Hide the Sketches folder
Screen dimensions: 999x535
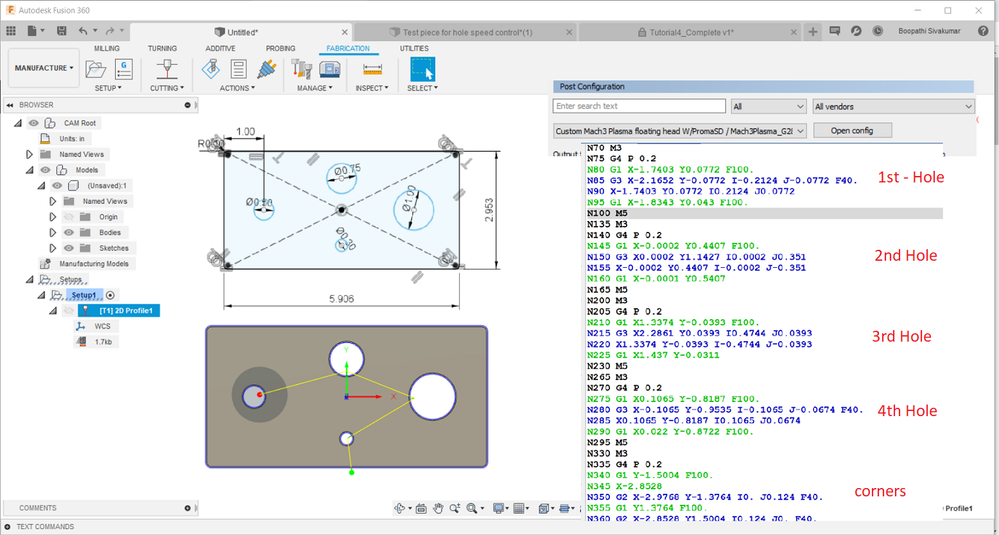[x=69, y=248]
